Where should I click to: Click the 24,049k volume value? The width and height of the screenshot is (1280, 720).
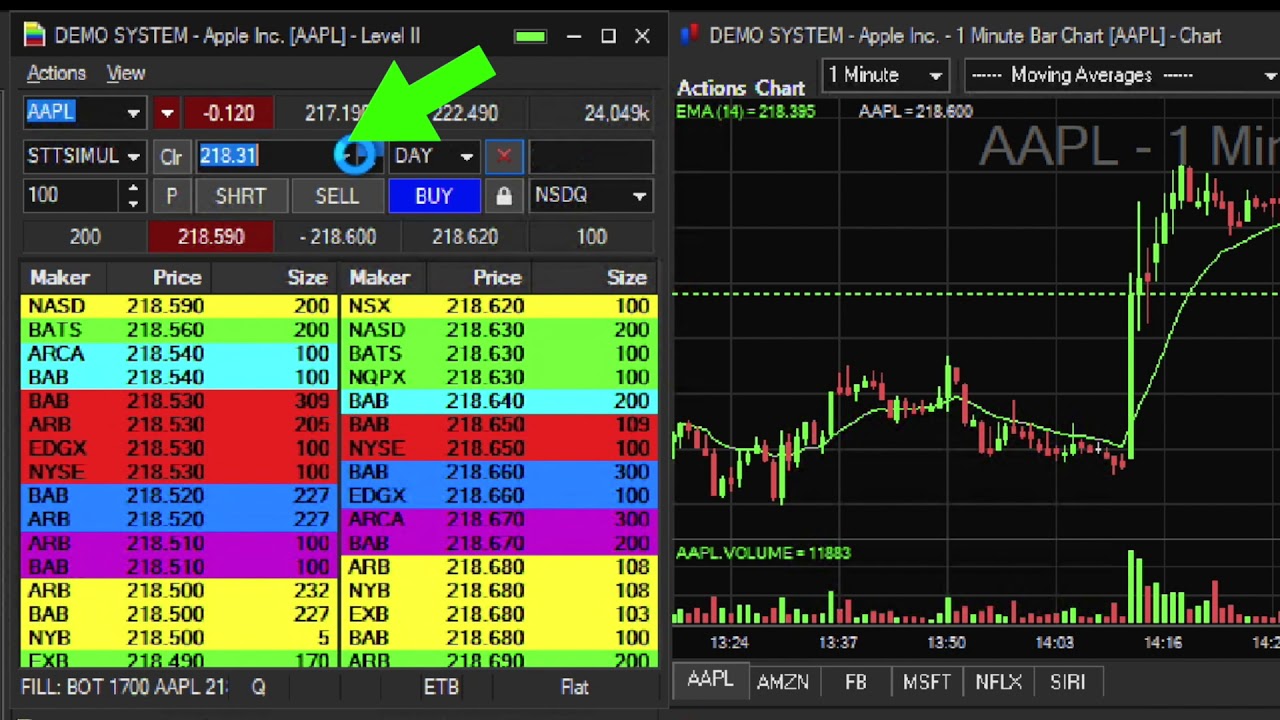pyautogui.click(x=617, y=114)
